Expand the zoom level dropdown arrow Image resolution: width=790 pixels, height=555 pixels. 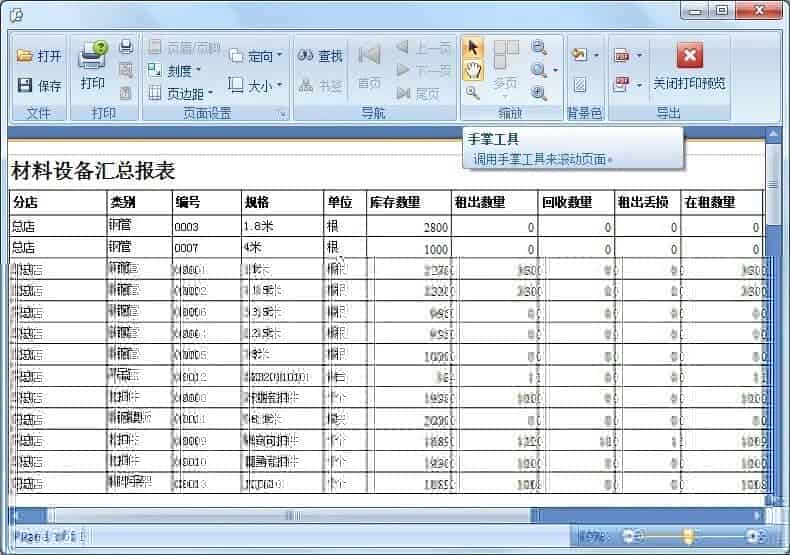556,70
